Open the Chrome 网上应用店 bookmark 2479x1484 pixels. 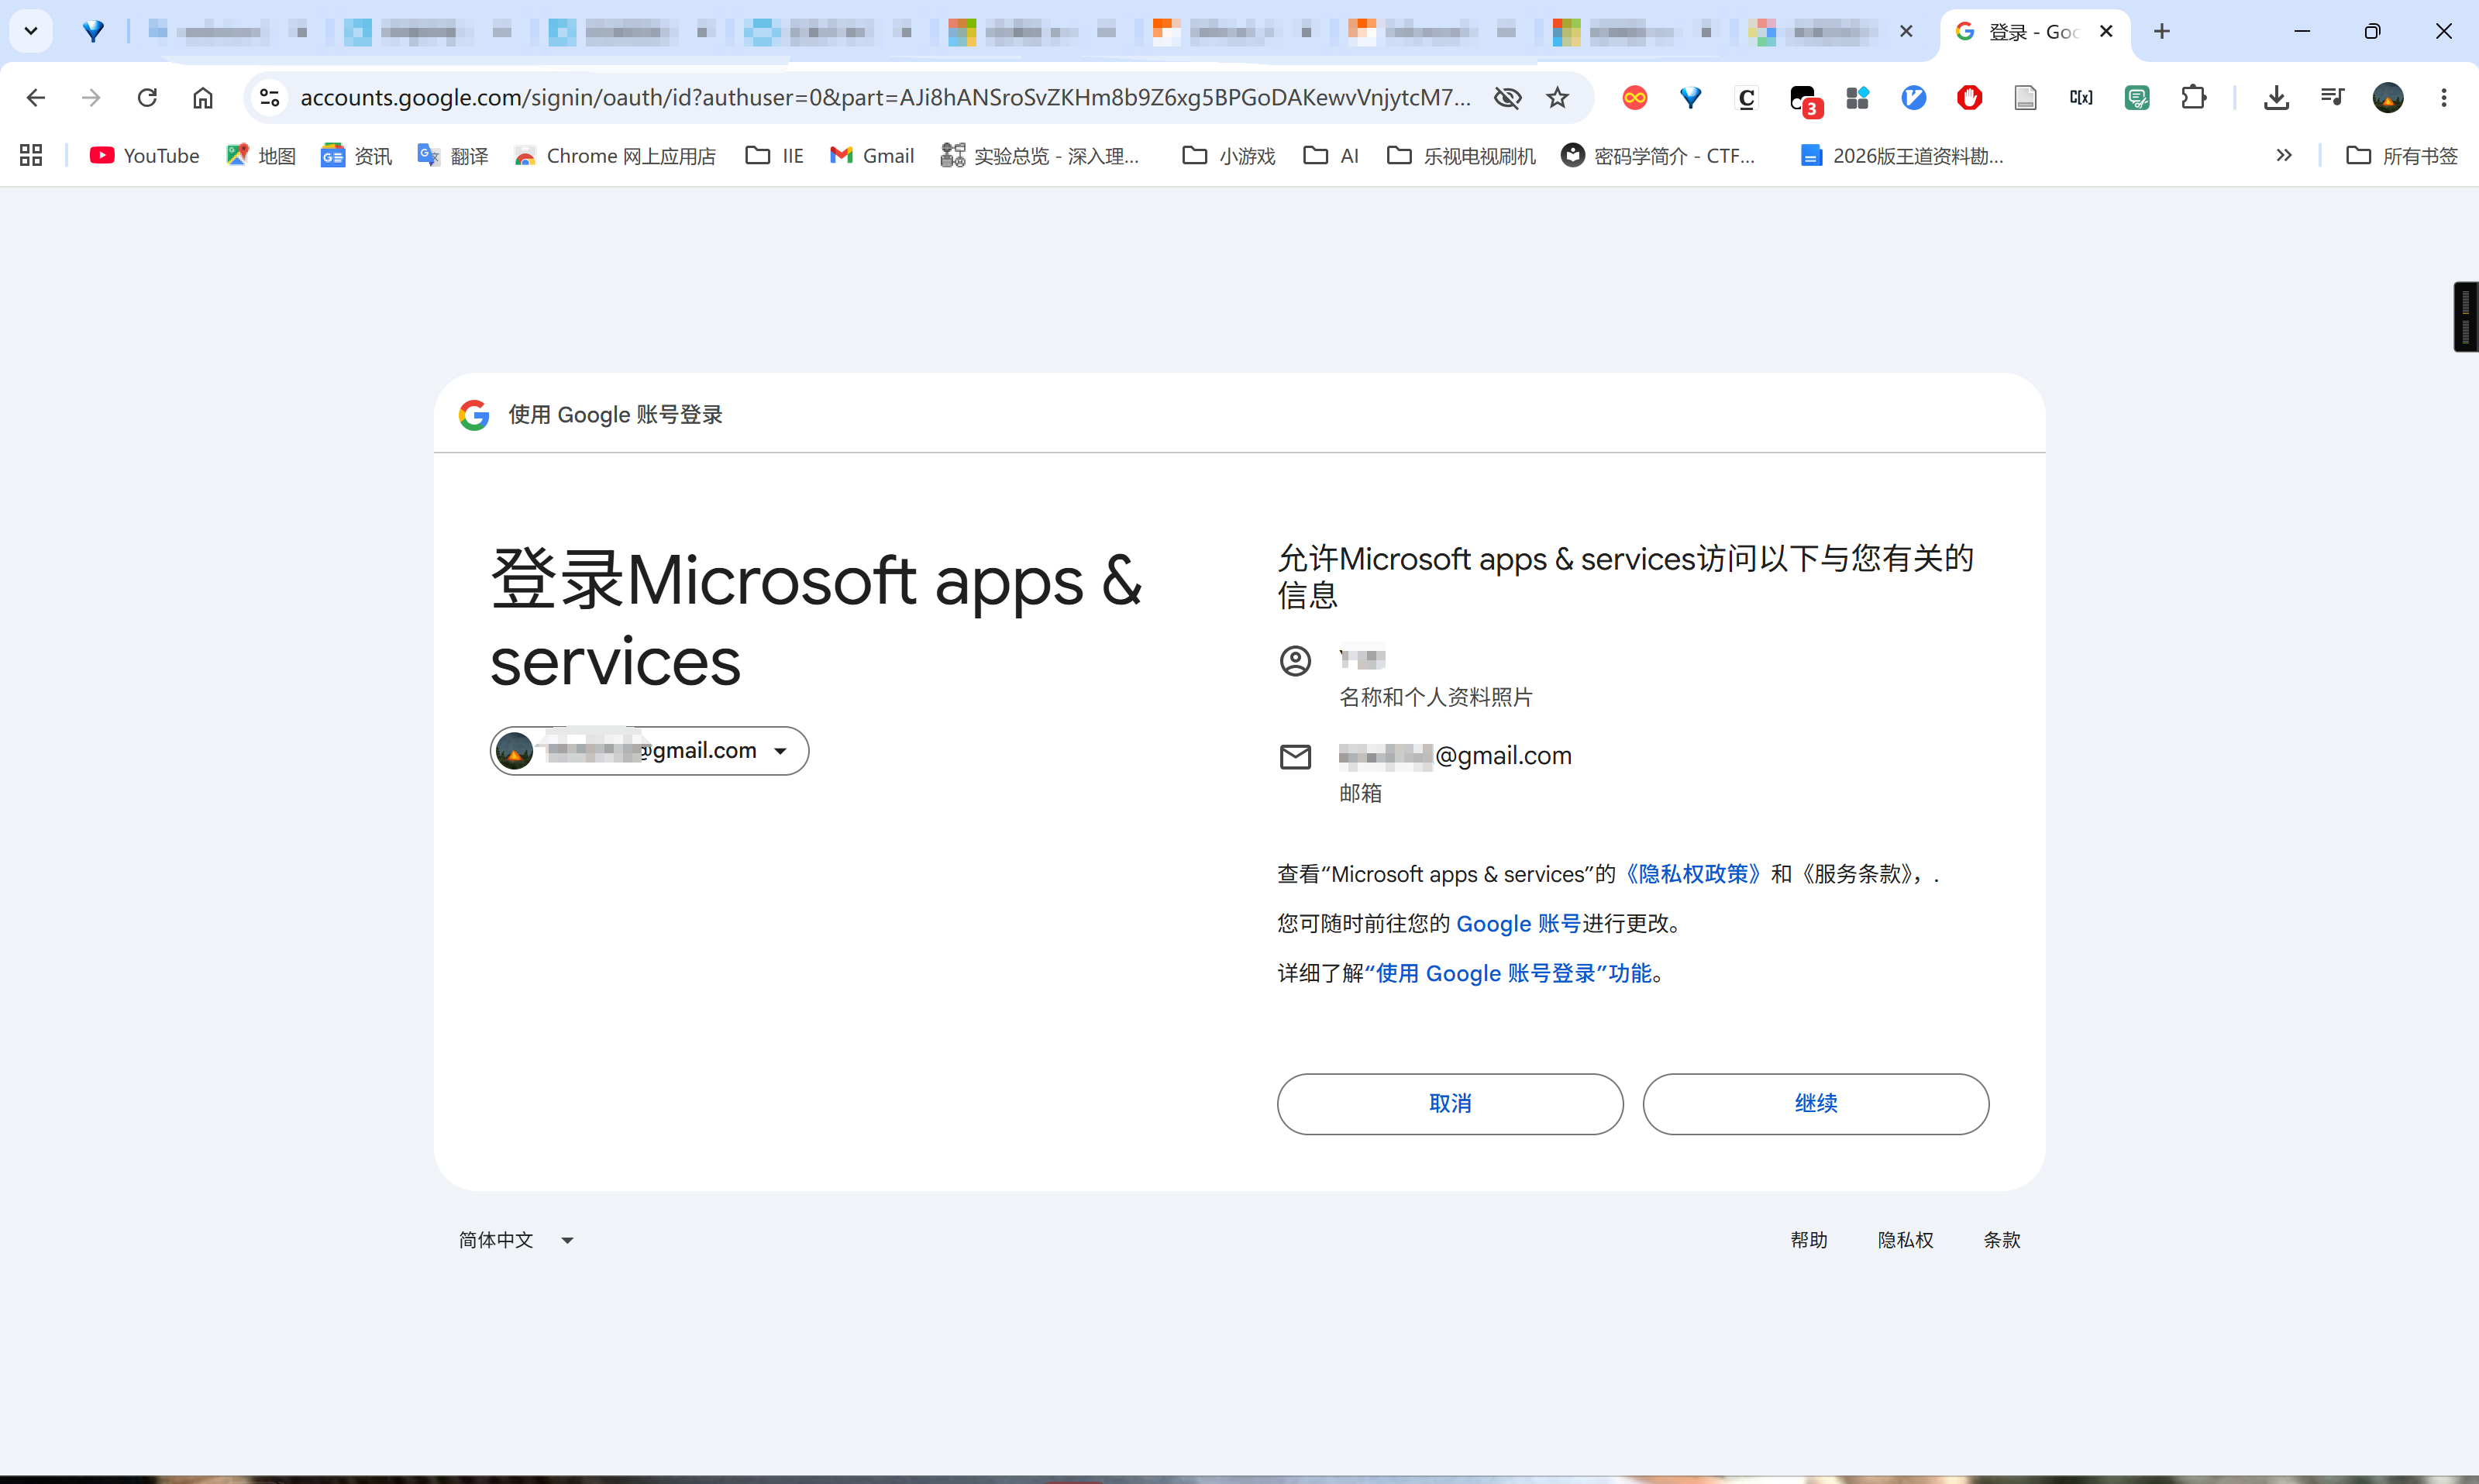pyautogui.click(x=615, y=155)
